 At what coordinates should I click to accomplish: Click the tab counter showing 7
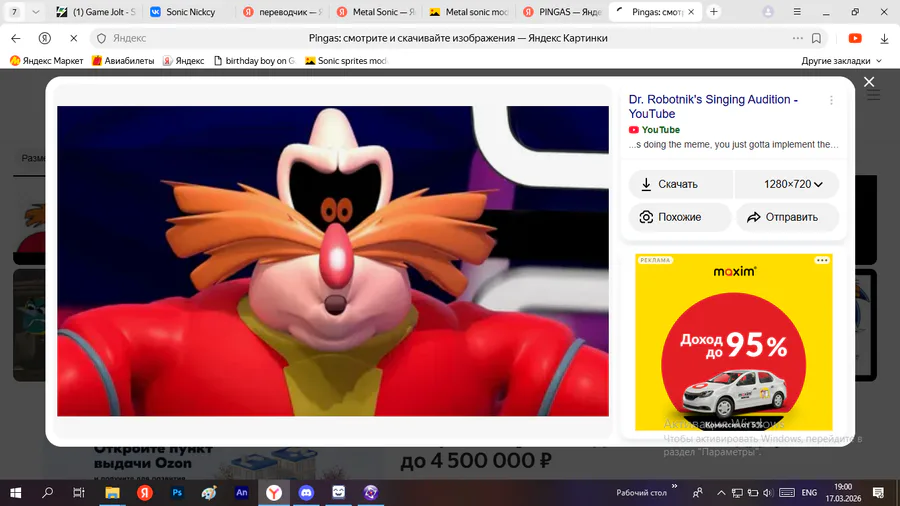pyautogui.click(x=14, y=11)
